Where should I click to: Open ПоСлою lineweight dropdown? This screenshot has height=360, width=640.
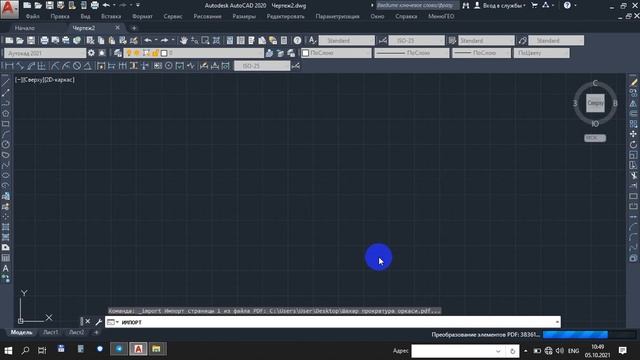point(482,53)
